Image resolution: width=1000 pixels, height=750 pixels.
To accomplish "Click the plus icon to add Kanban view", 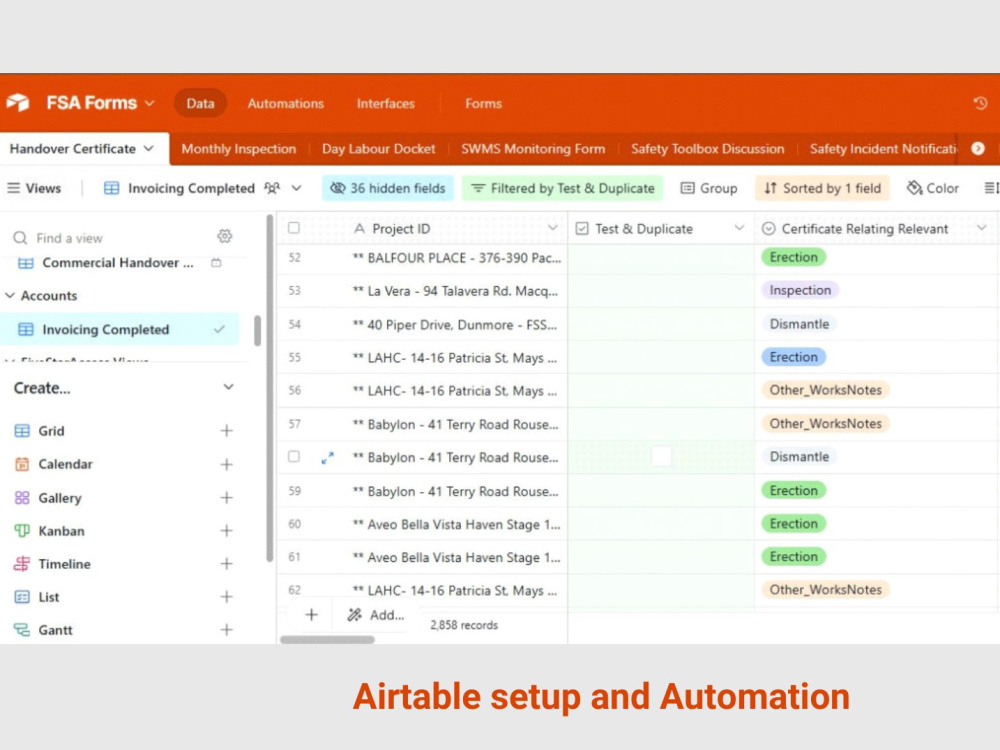I will [226, 531].
